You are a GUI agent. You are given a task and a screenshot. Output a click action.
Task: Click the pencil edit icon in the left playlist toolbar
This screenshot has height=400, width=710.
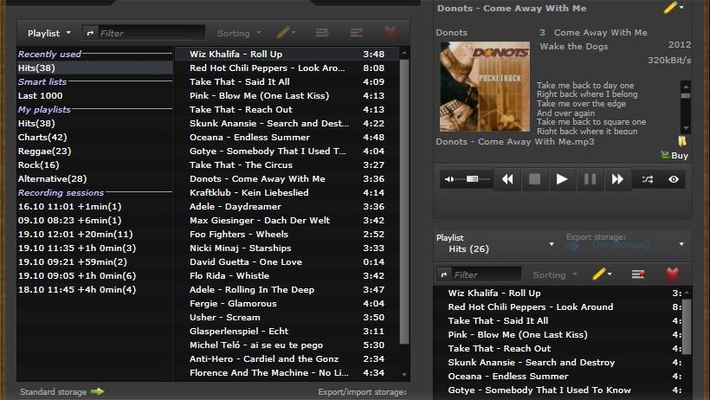pos(283,33)
